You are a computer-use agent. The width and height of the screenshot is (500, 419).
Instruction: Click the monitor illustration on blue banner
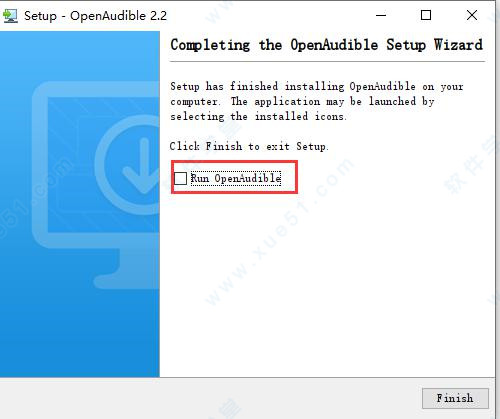click(x=96, y=185)
